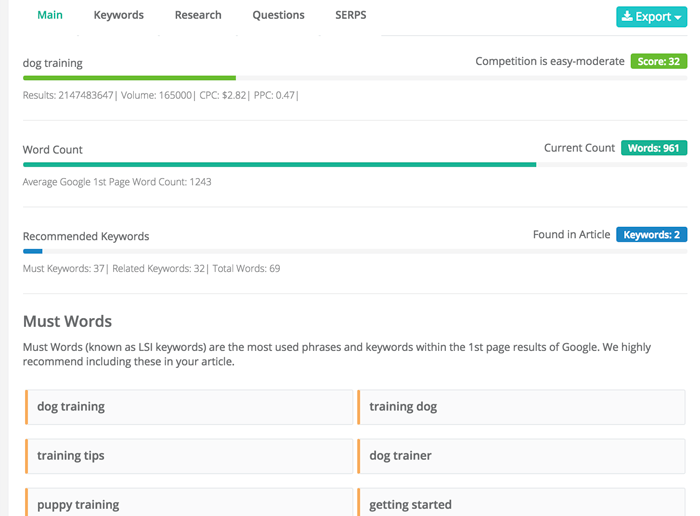This screenshot has width=700, height=516.
Task: Click the download icon in Export button
Action: click(x=628, y=17)
